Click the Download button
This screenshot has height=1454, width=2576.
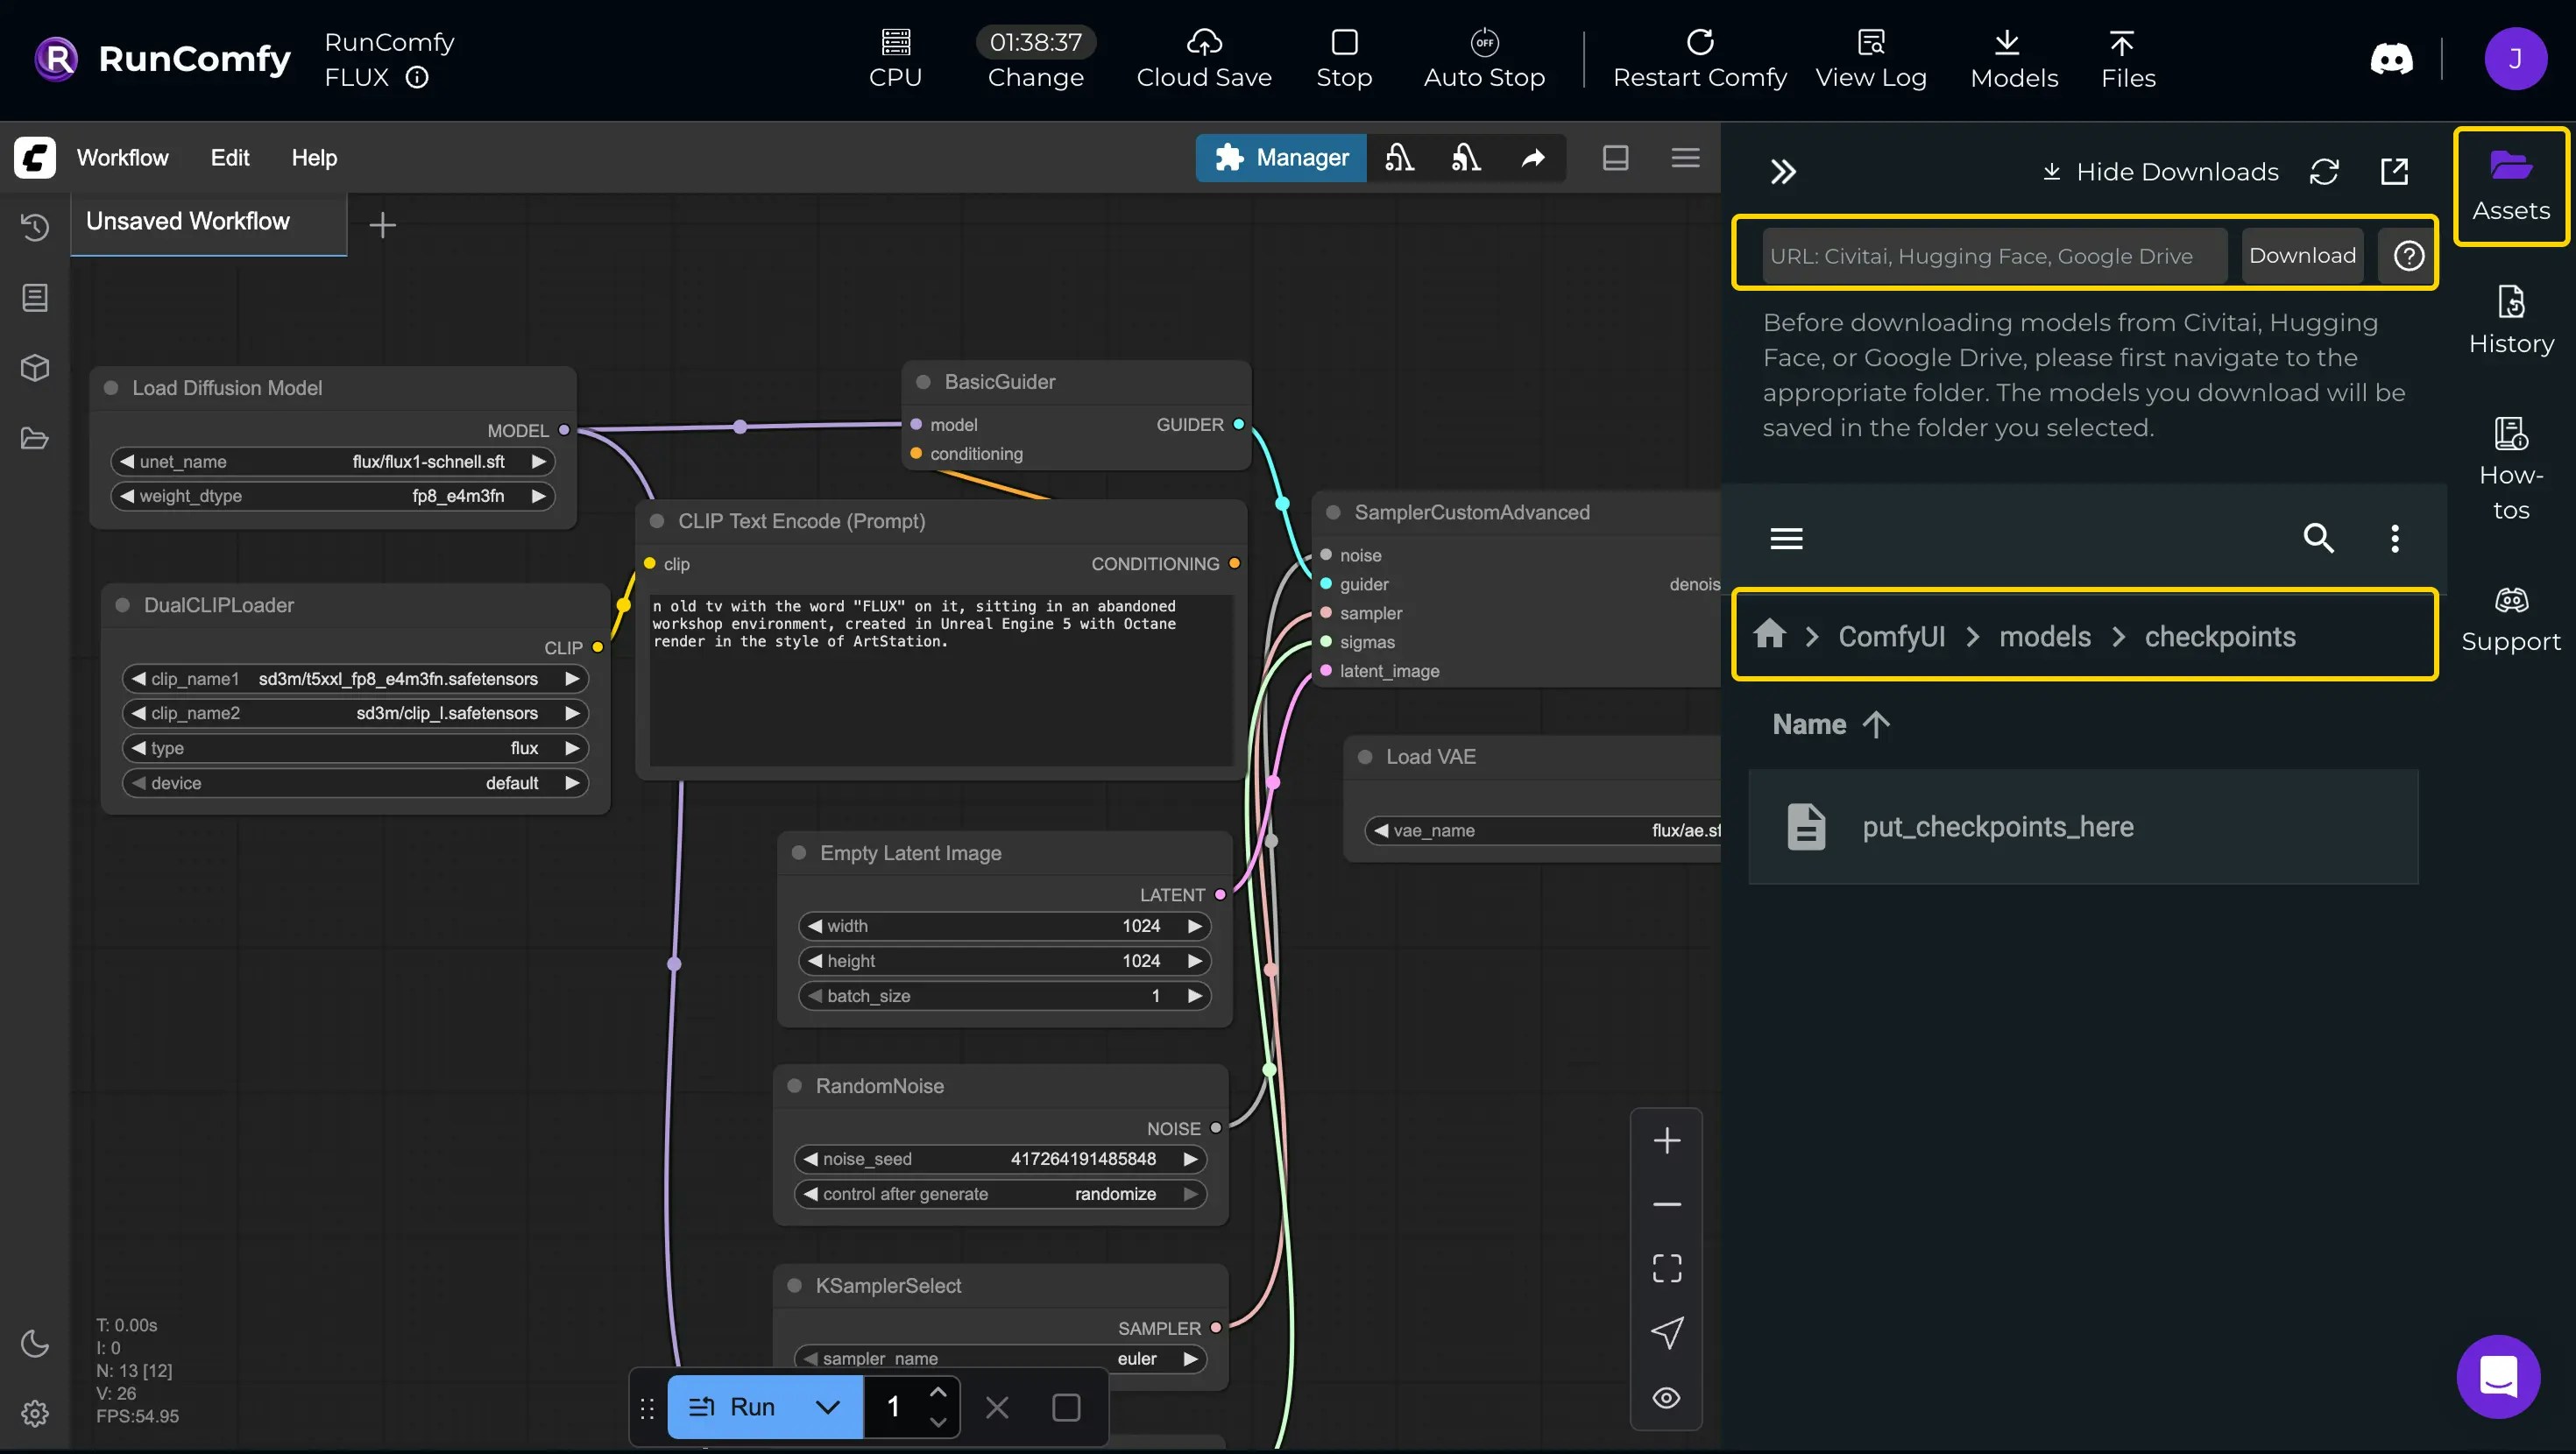[2302, 256]
